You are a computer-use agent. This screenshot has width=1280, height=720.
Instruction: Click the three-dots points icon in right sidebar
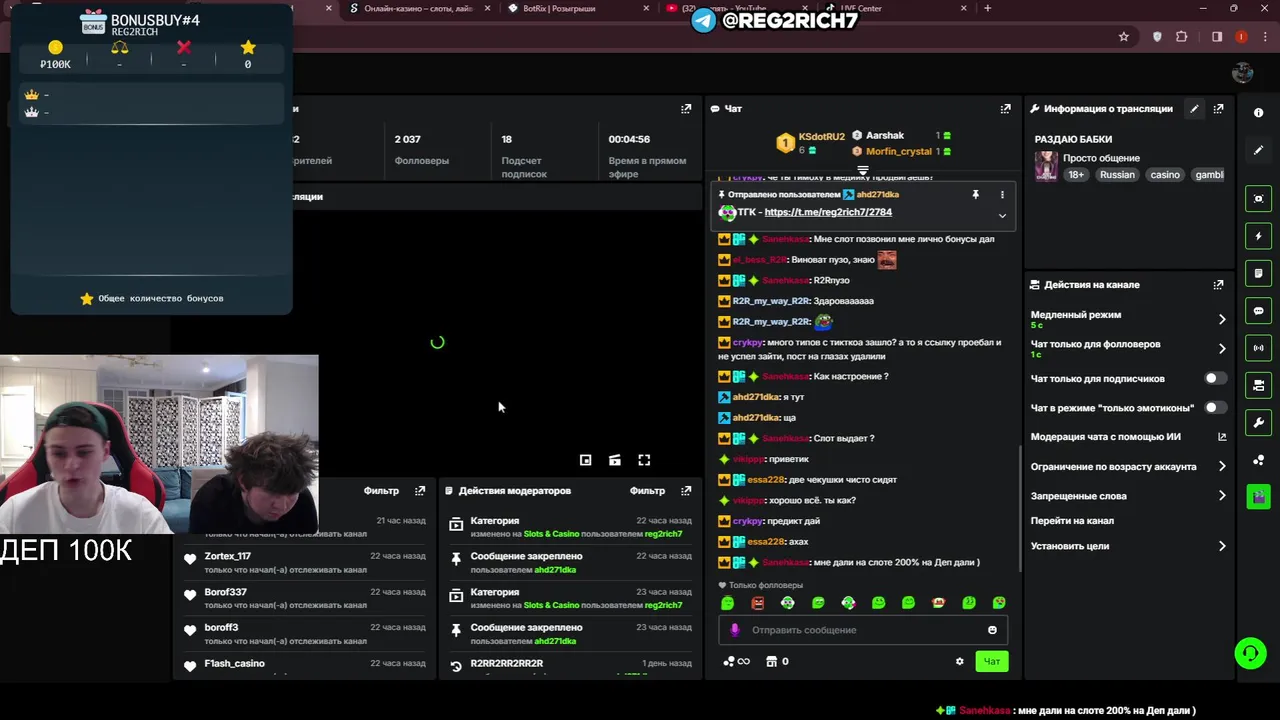click(1259, 460)
